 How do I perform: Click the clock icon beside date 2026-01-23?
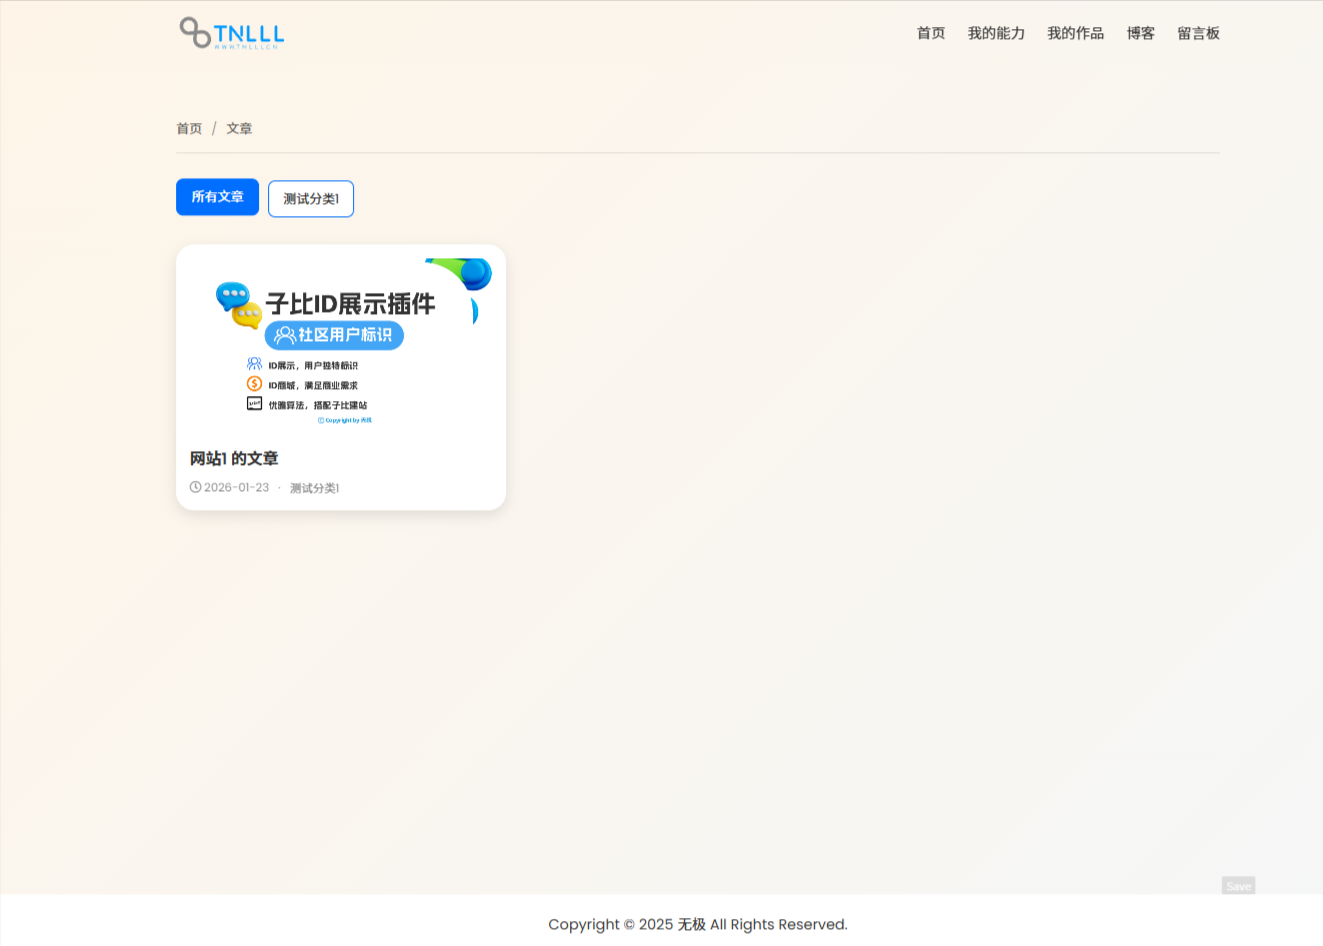tap(195, 487)
